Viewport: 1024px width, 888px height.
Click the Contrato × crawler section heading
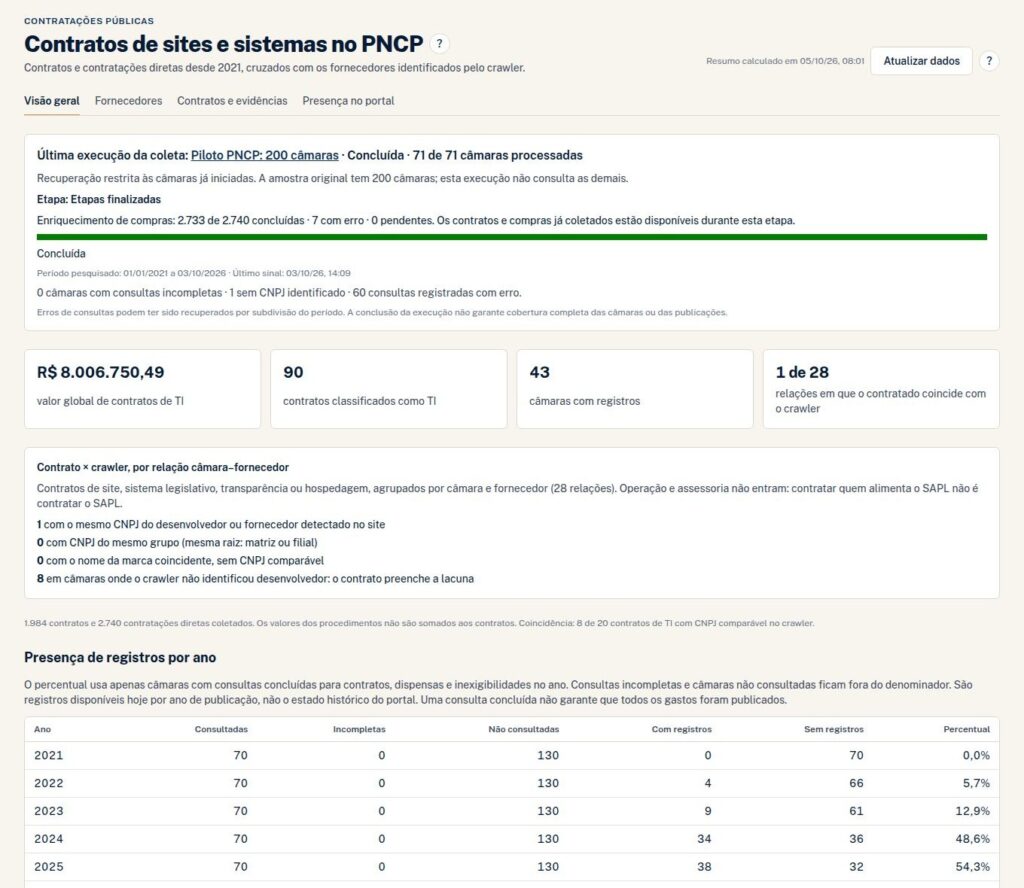coord(163,468)
